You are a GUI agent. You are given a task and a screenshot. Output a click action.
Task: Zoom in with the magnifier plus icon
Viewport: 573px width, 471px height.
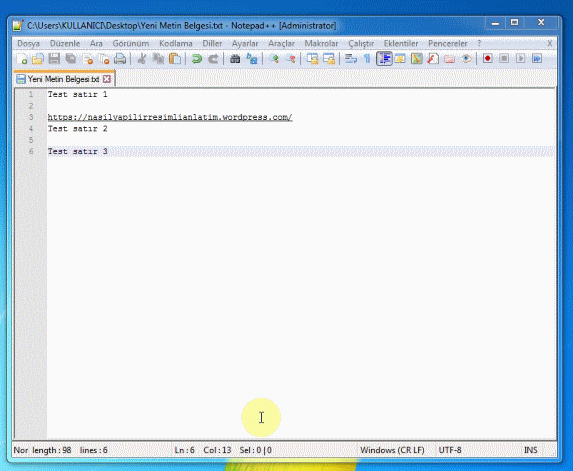tap(274, 58)
